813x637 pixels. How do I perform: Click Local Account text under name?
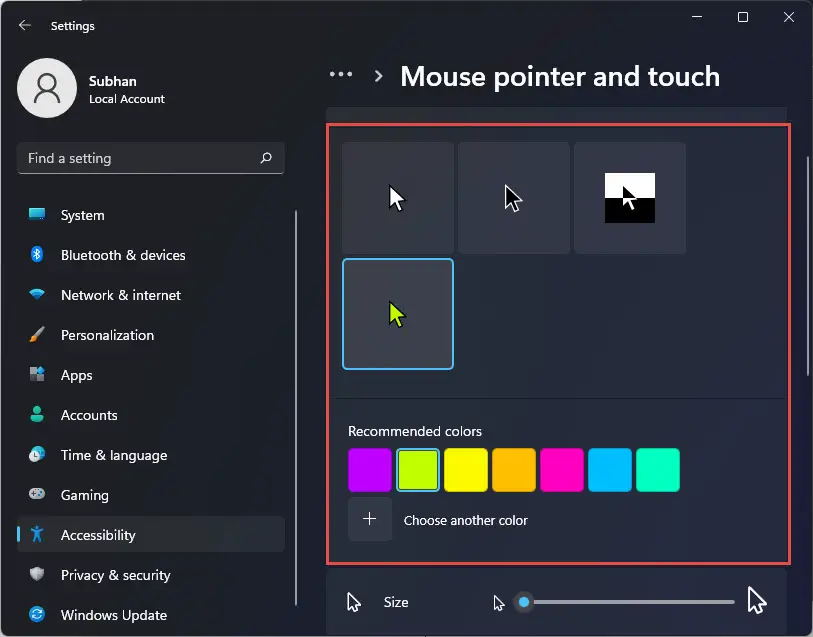[127, 98]
